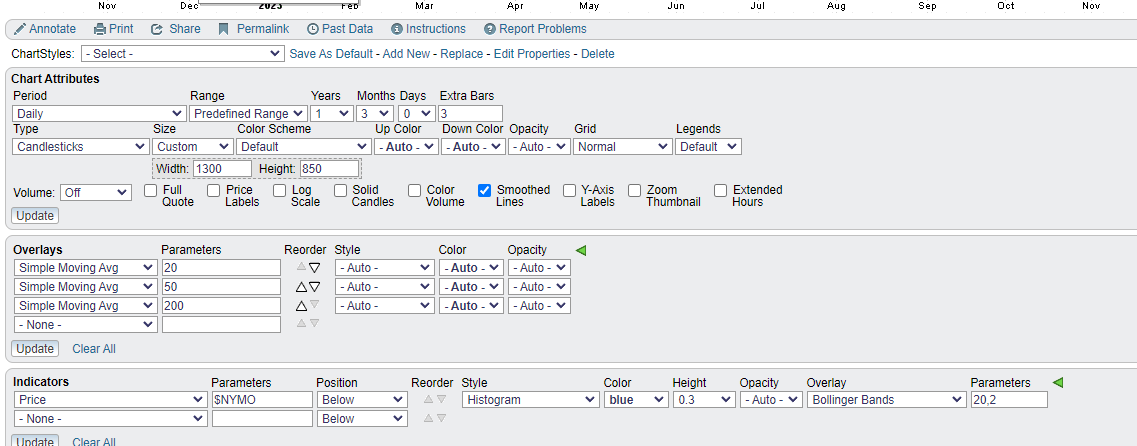Open the Legends dropdown
This screenshot has height=446, width=1137.
click(x=708, y=146)
